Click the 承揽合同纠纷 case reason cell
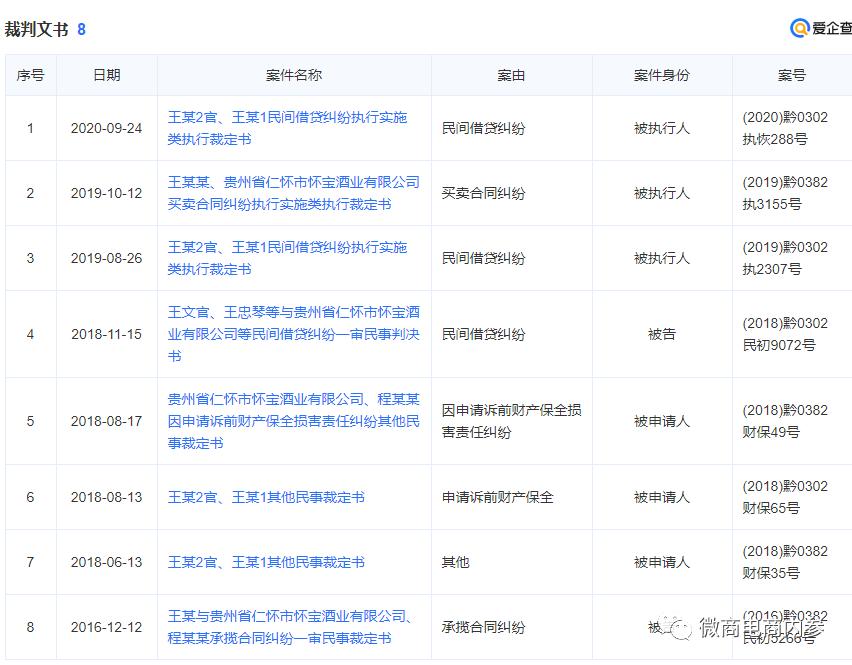Image resolution: width=852 pixels, height=665 pixels. coord(484,627)
